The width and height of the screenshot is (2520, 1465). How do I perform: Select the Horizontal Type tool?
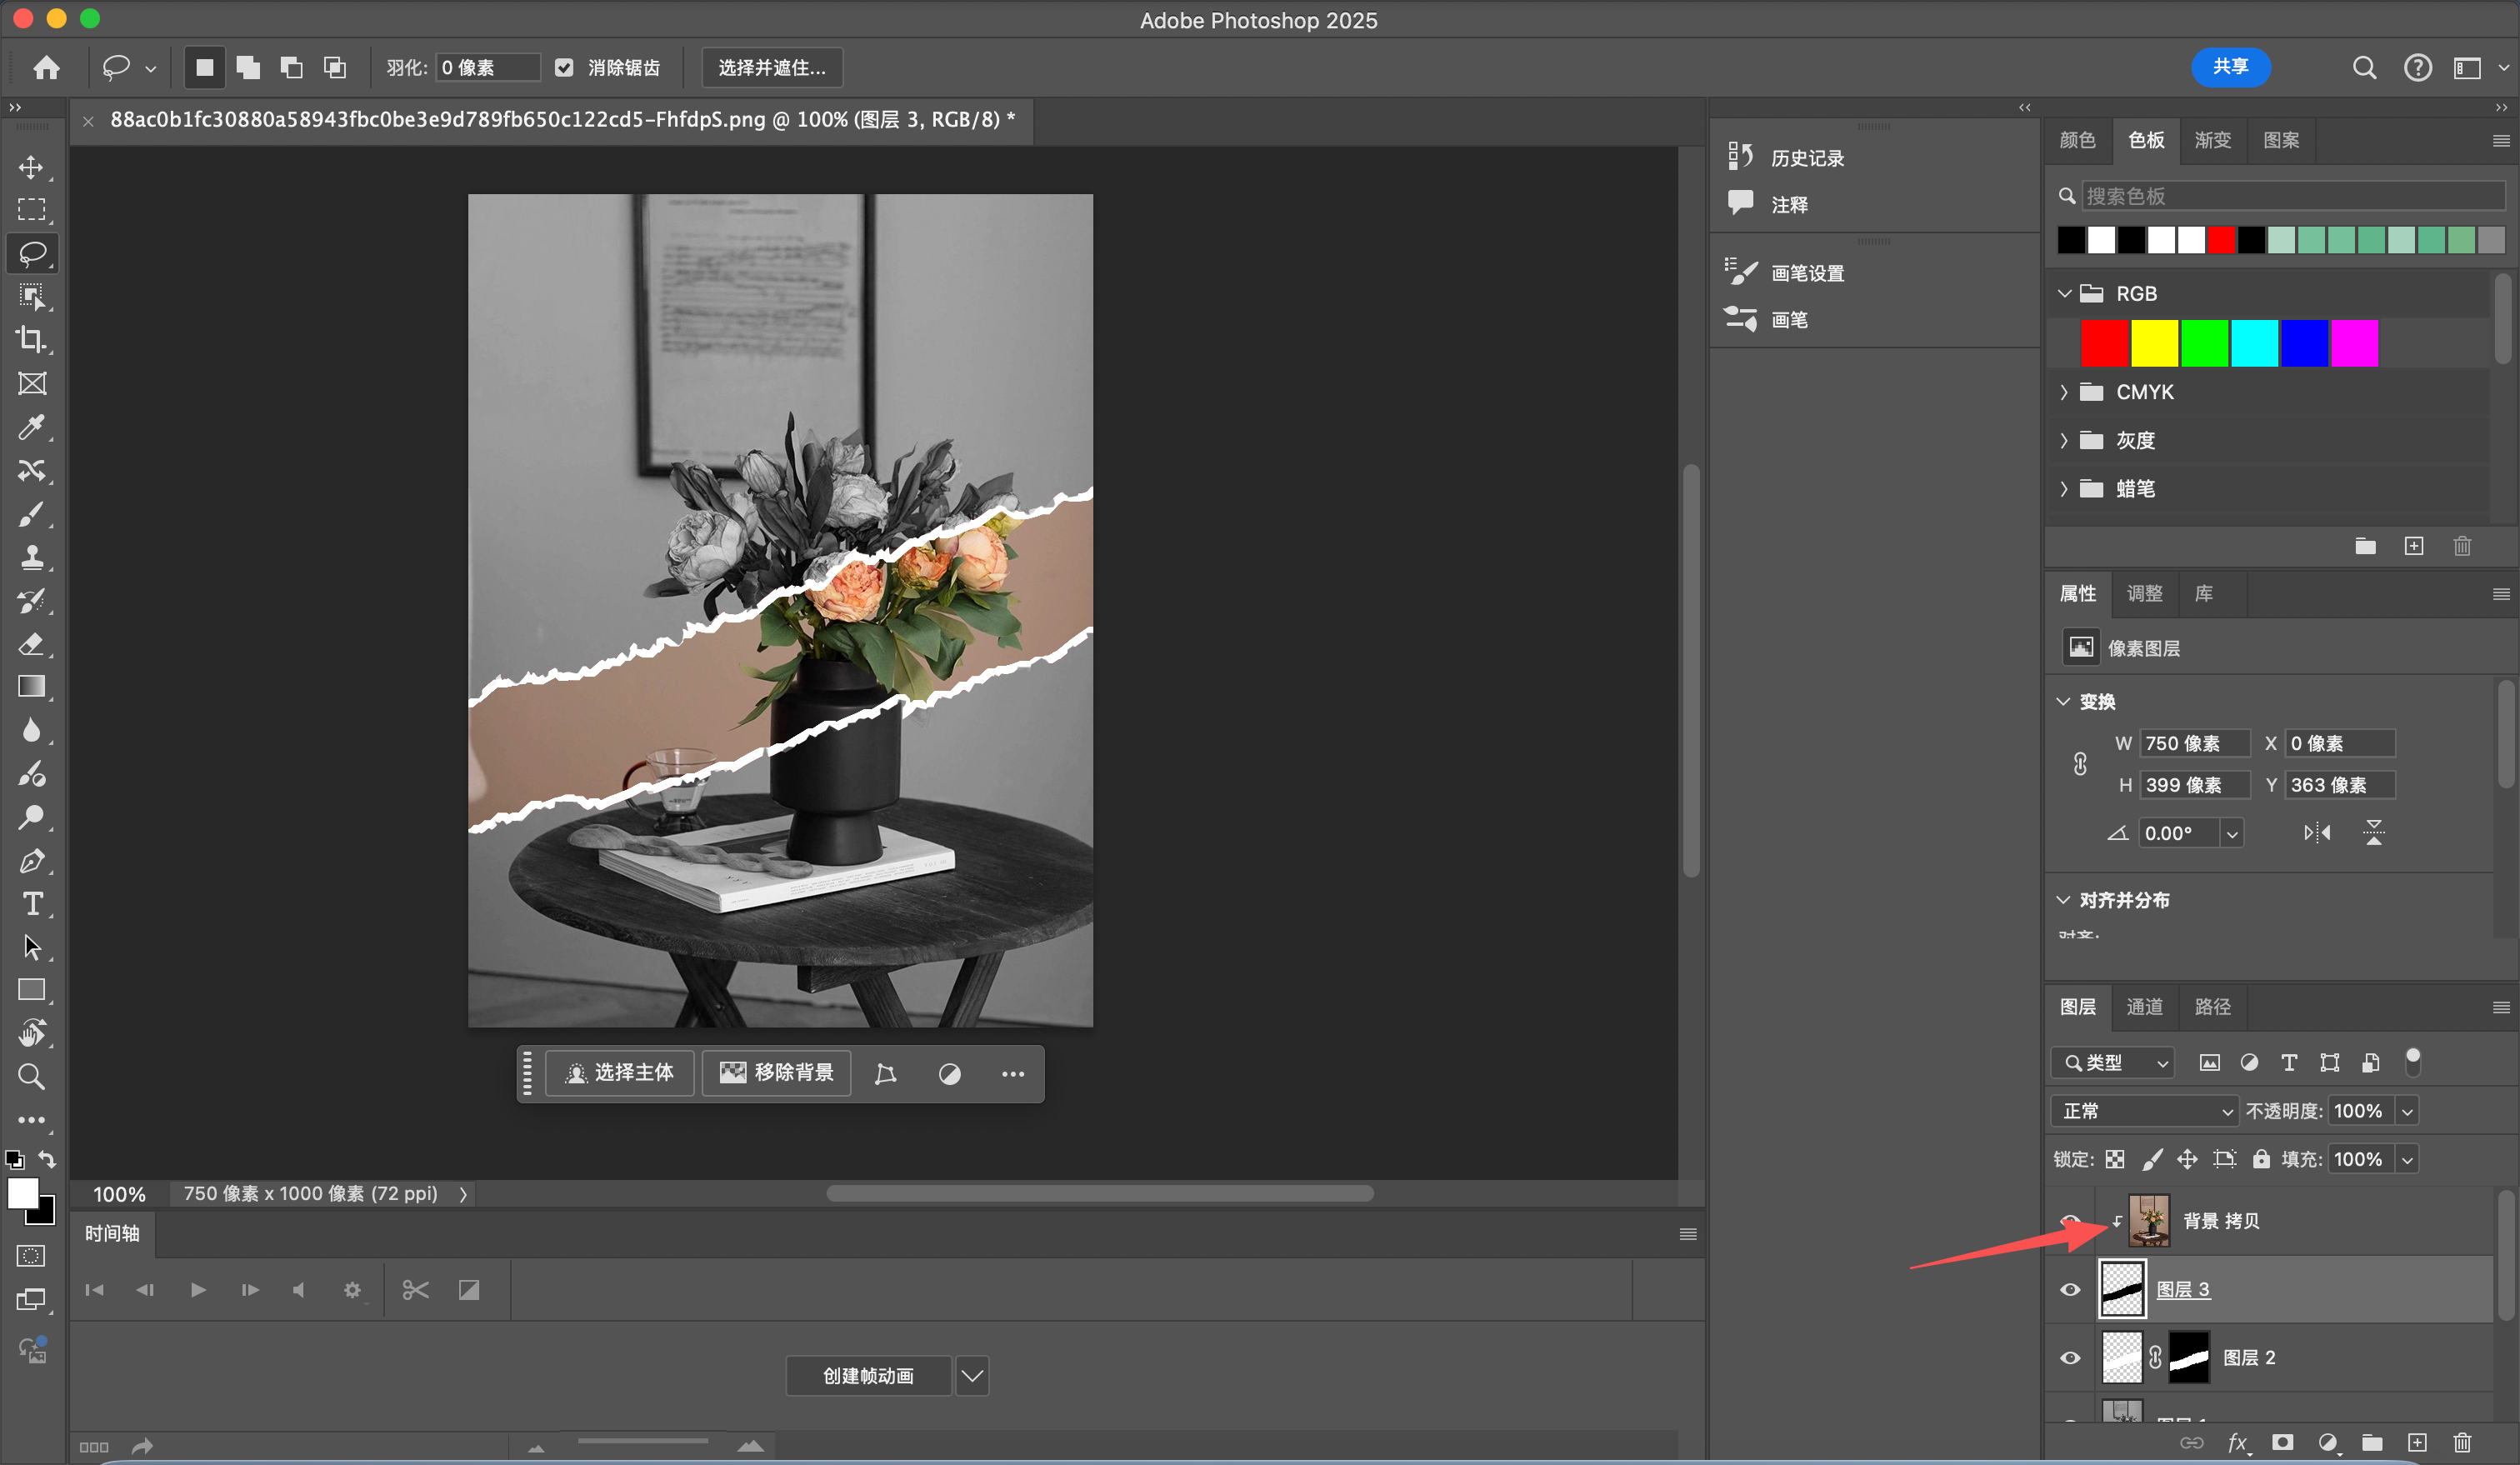(x=31, y=904)
